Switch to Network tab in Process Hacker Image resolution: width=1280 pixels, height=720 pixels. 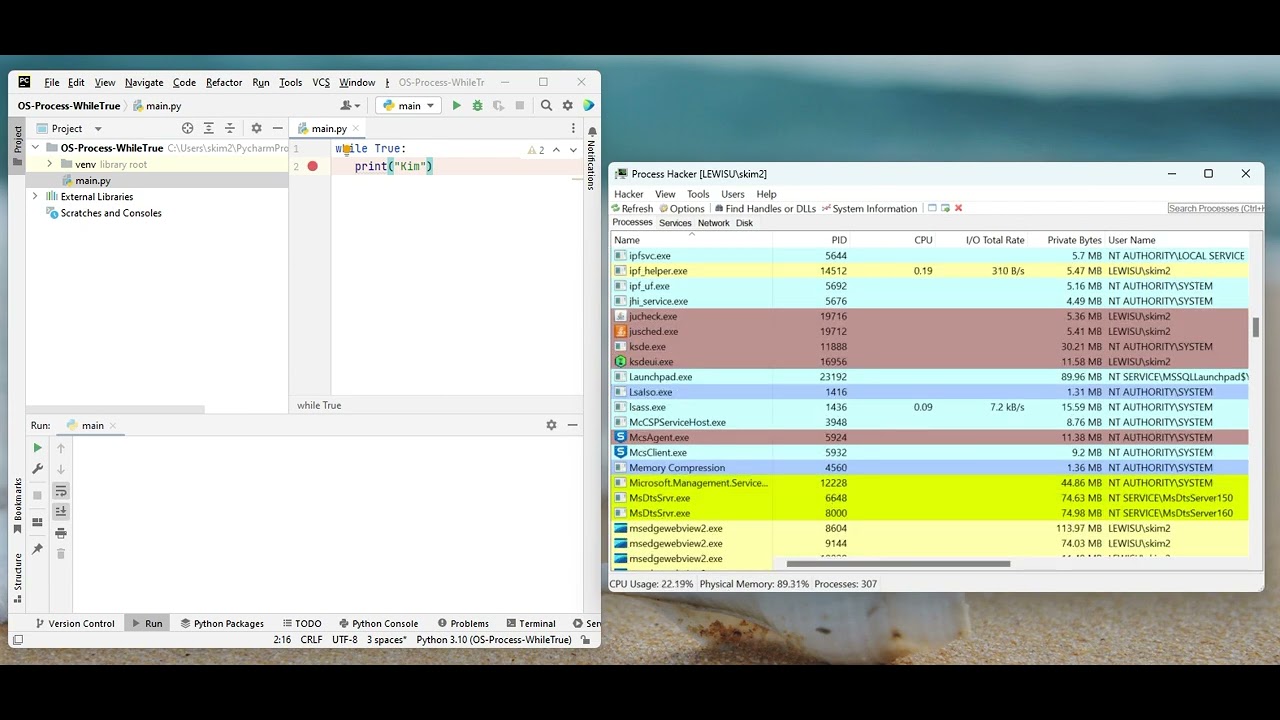(714, 223)
